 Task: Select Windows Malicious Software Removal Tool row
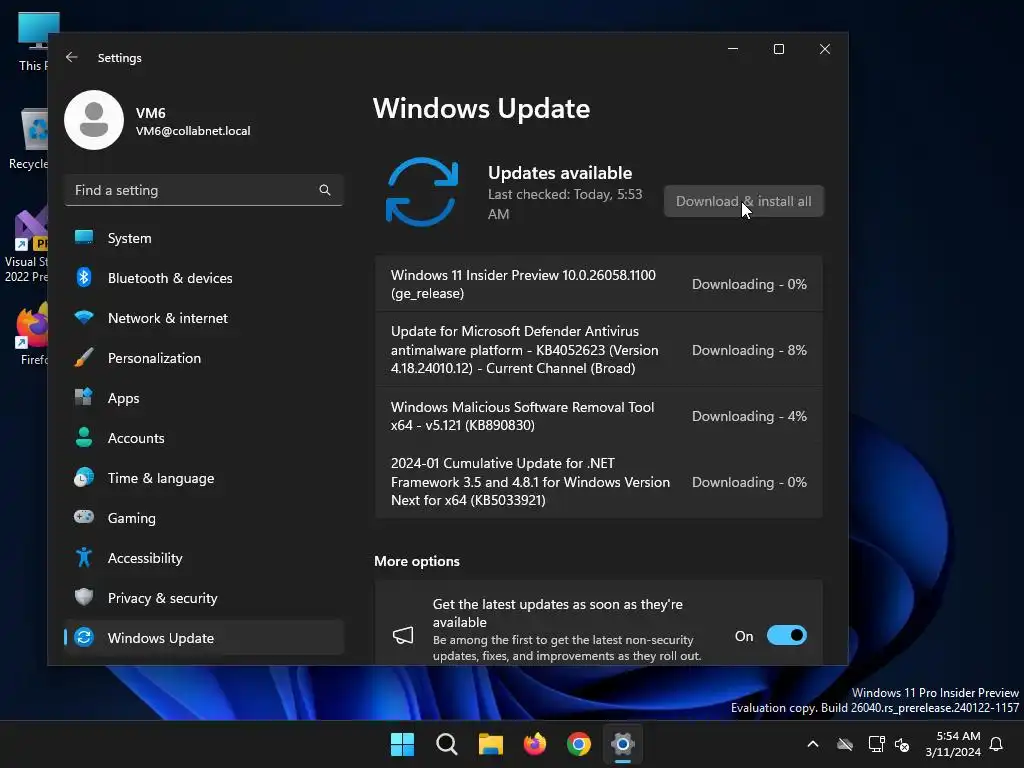coord(599,416)
